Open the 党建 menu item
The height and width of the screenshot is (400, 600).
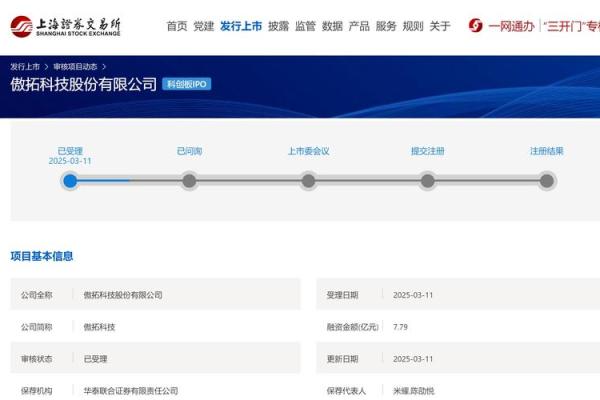(x=204, y=26)
